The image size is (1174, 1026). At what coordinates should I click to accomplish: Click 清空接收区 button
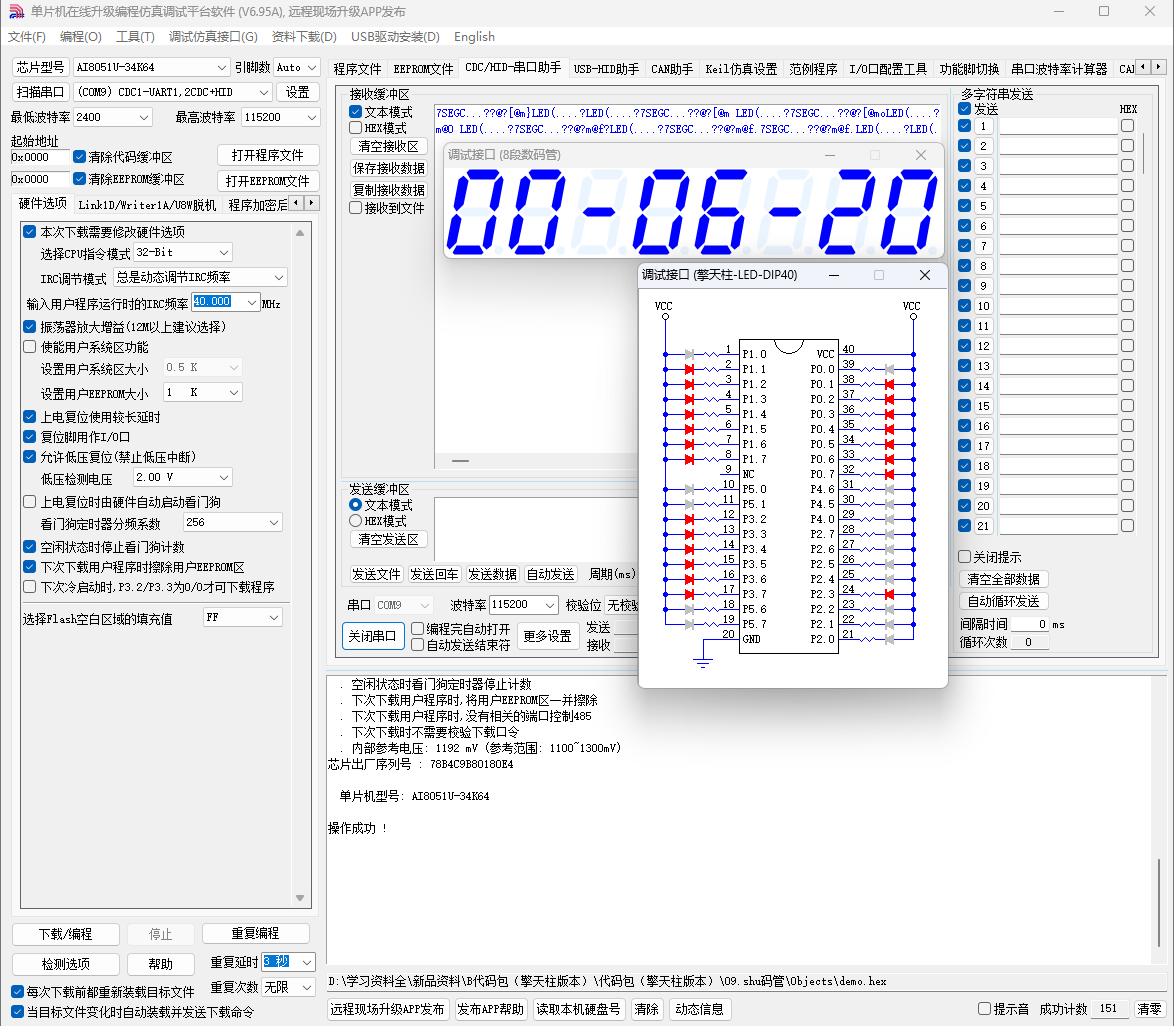click(x=388, y=146)
